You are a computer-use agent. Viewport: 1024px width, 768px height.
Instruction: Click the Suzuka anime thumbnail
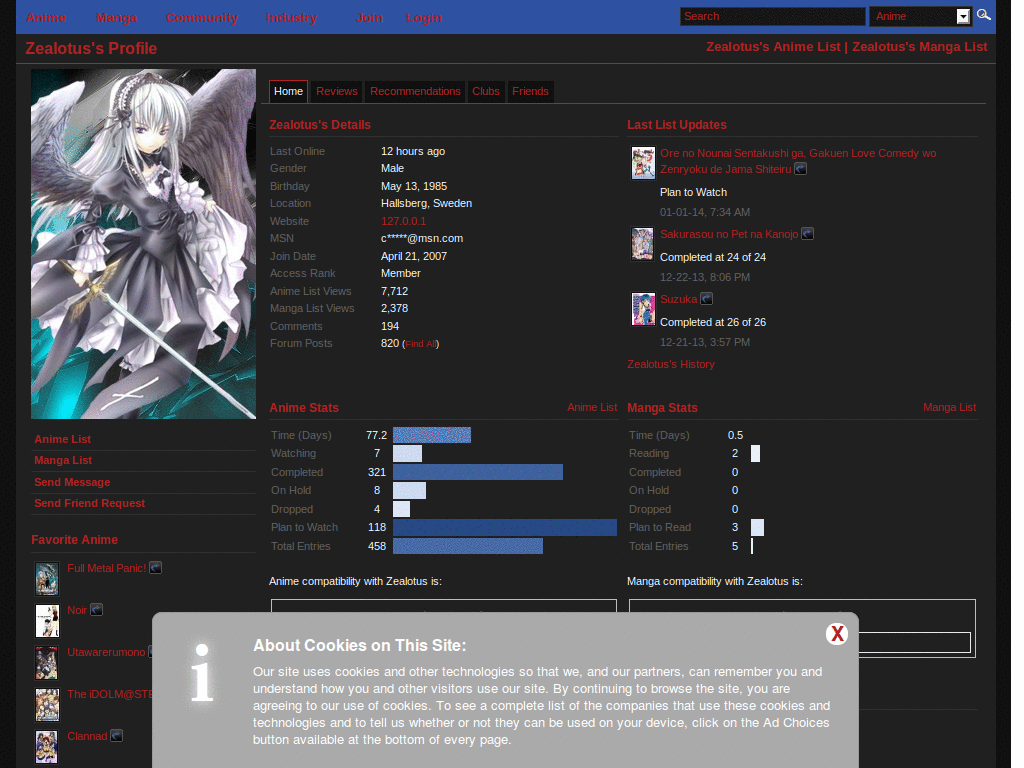[643, 309]
